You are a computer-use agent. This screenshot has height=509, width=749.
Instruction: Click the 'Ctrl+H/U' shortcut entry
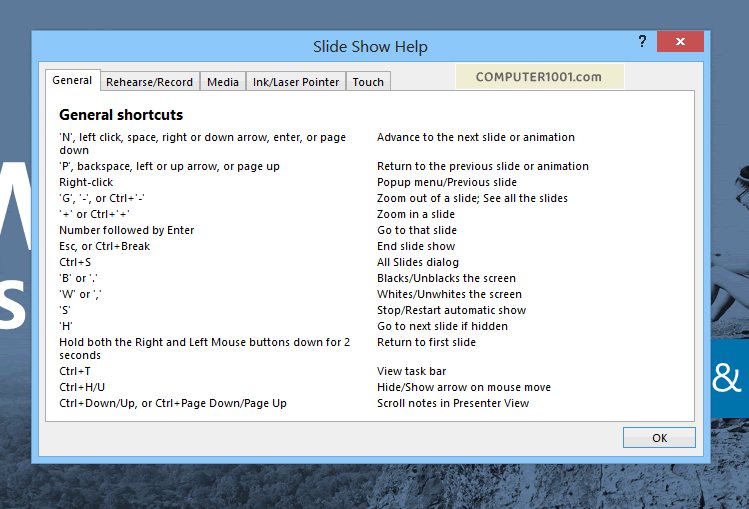[82, 387]
